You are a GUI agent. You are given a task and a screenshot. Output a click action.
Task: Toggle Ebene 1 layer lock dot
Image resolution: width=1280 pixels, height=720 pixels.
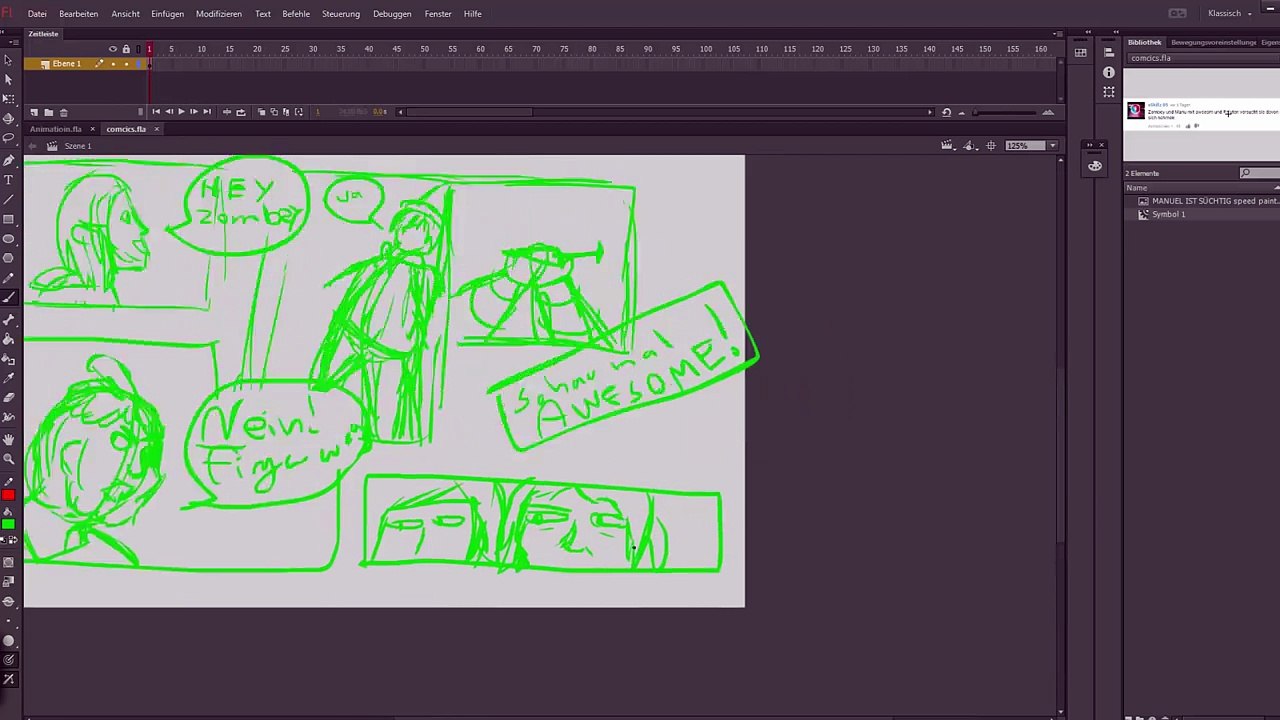[x=126, y=64]
